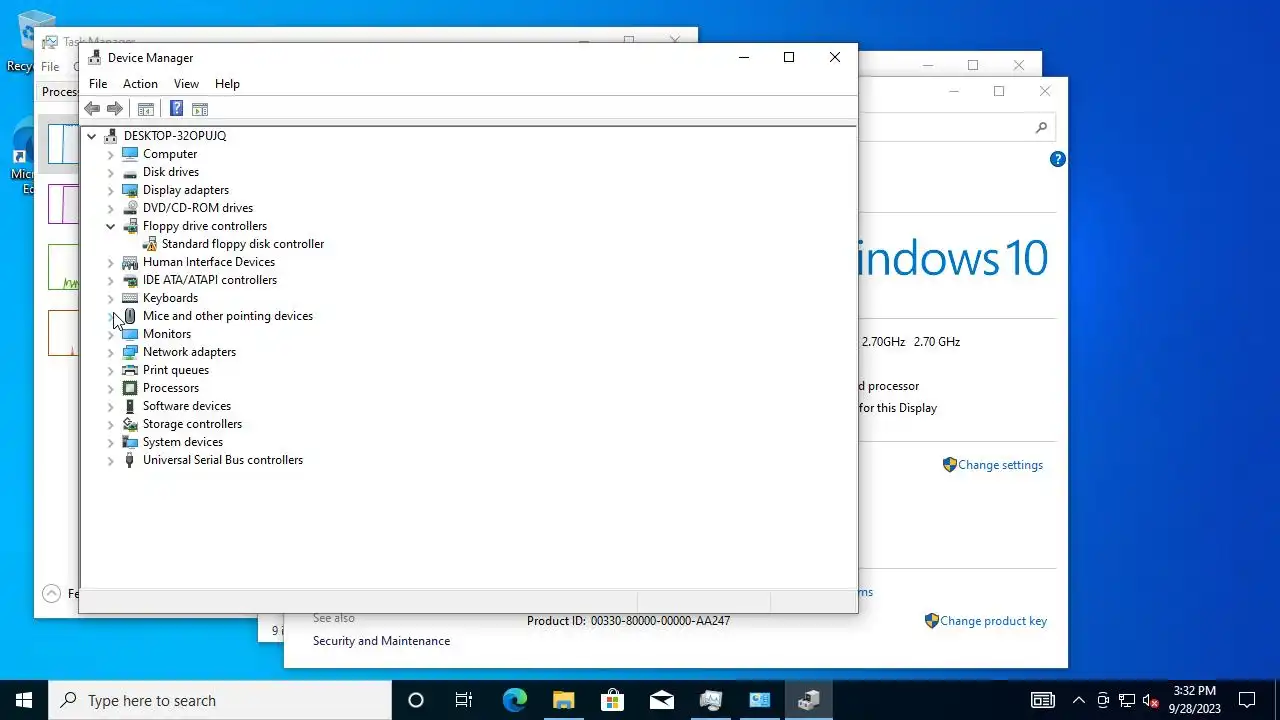Click the Universal Serial Bus controllers icon

click(130, 460)
